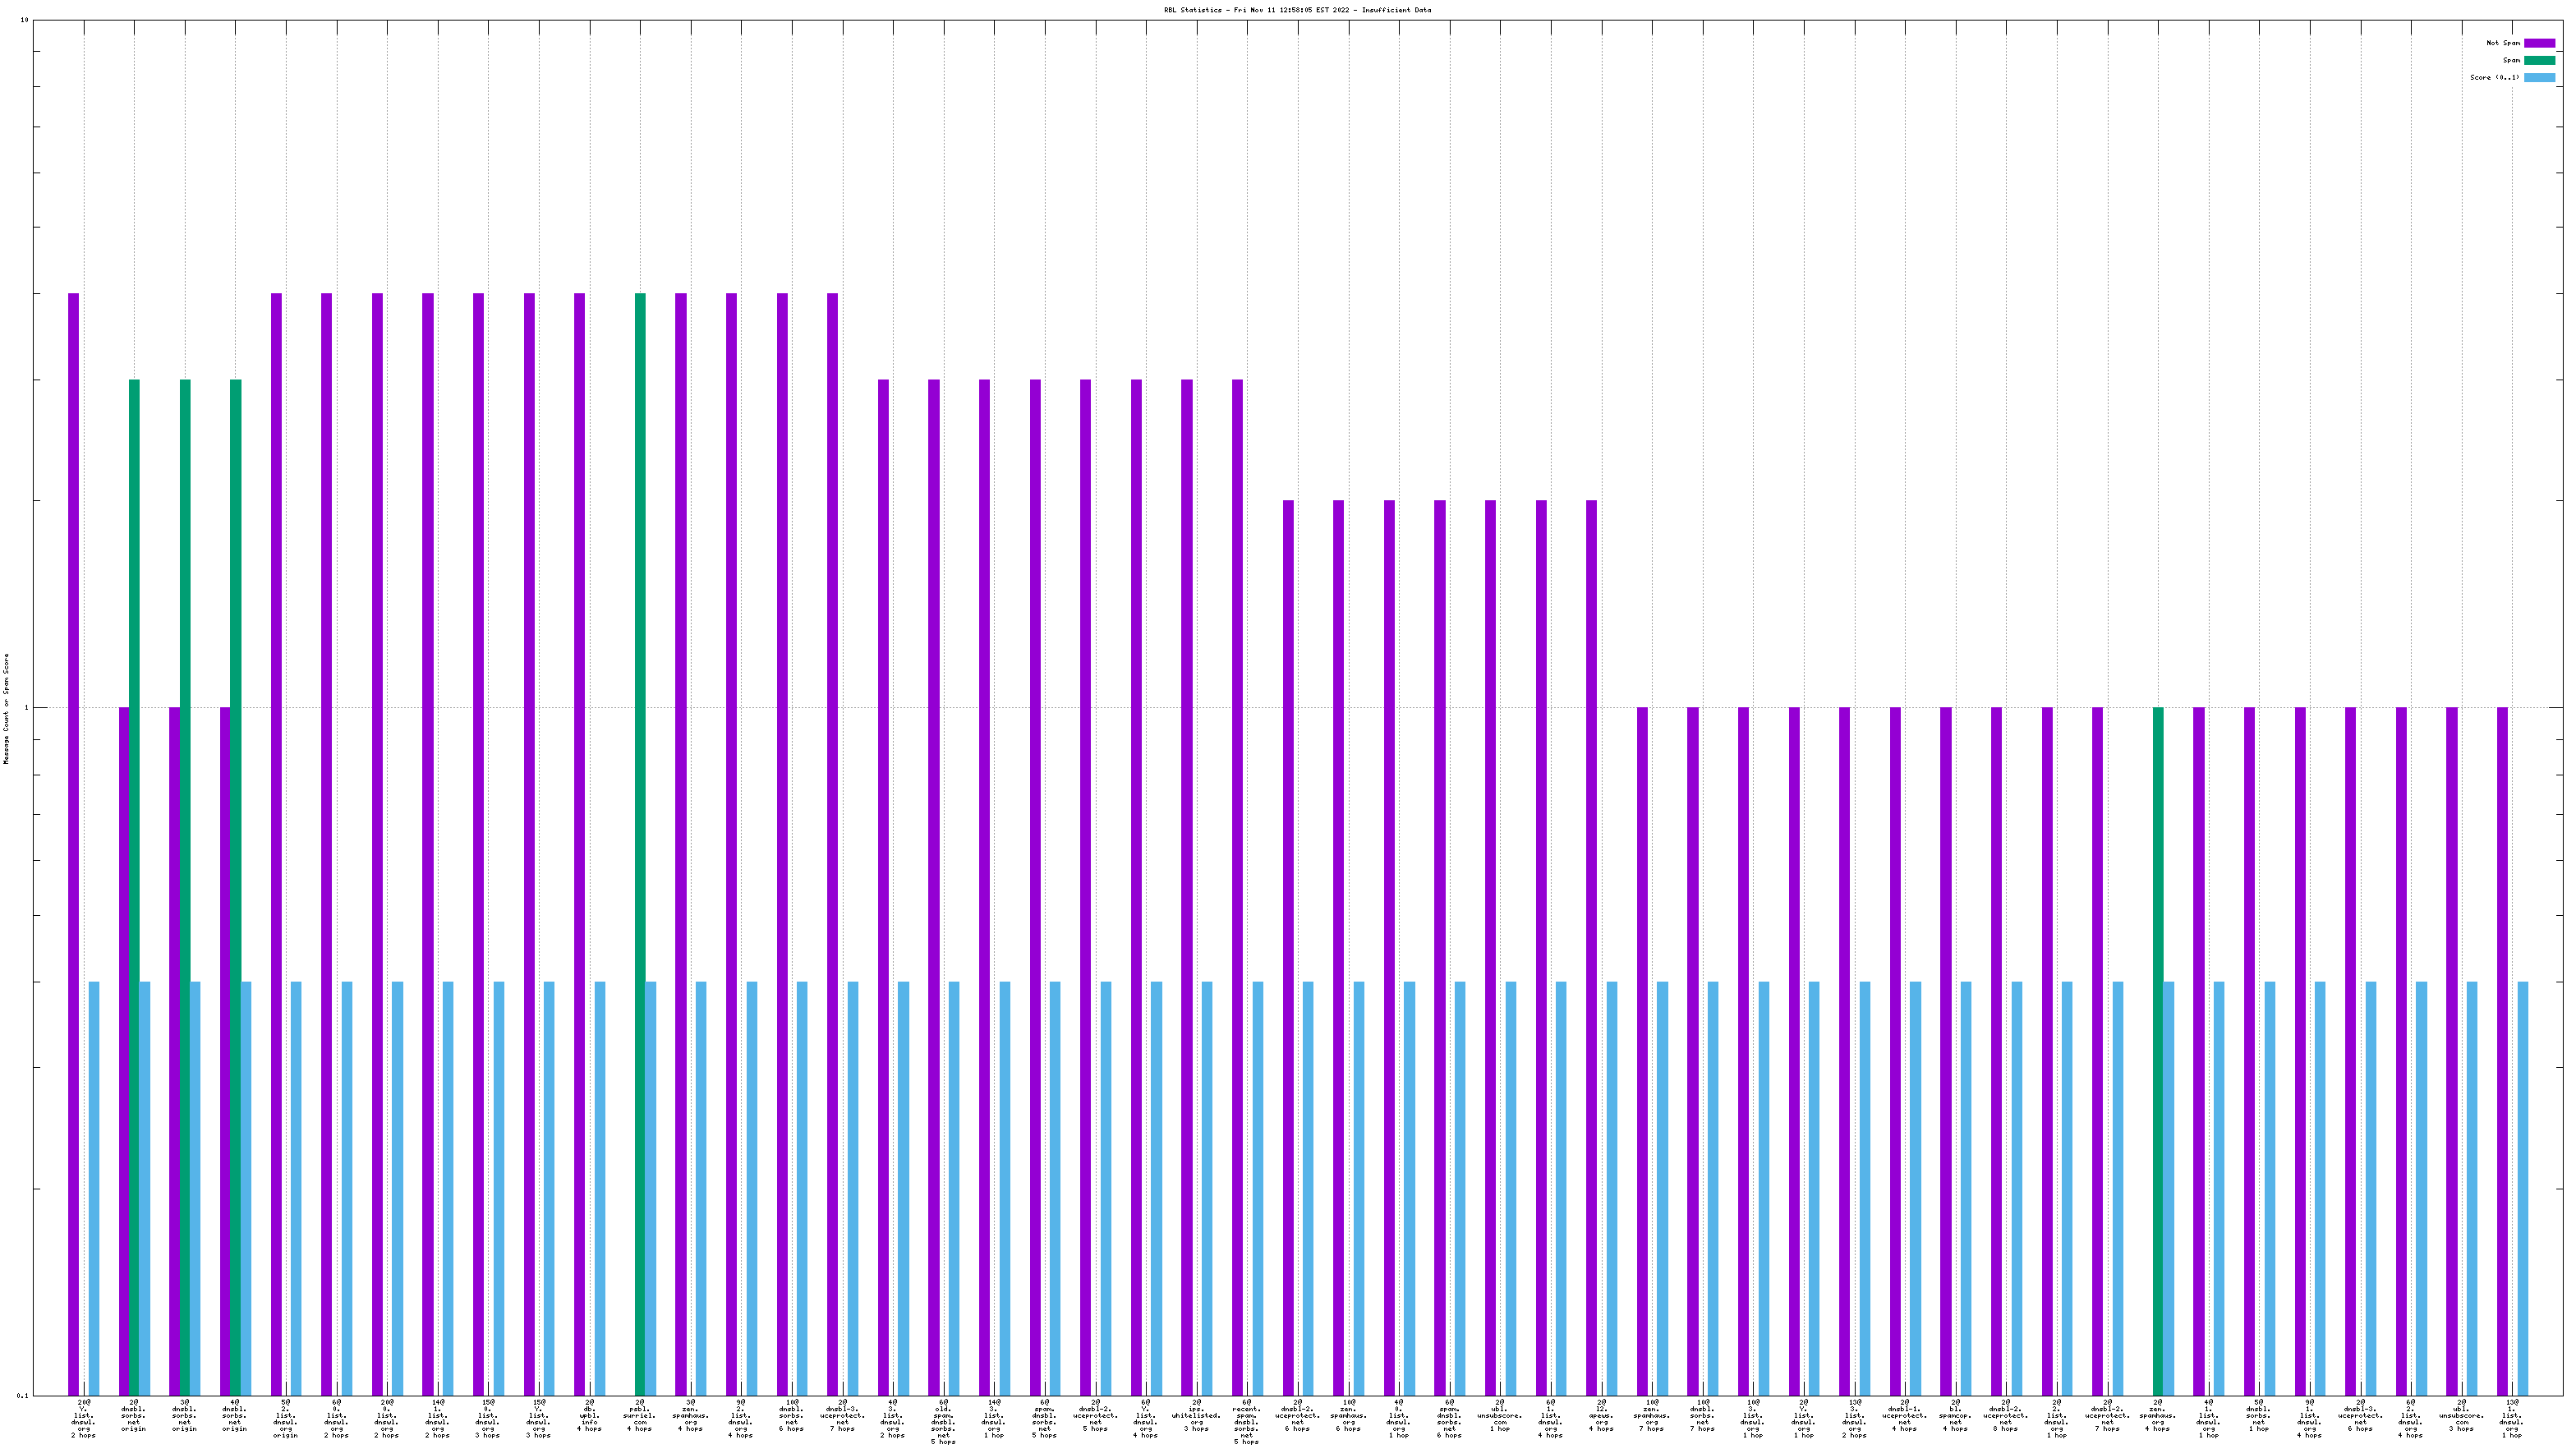Select the 'Not Spam' legend text label

click(2503, 43)
